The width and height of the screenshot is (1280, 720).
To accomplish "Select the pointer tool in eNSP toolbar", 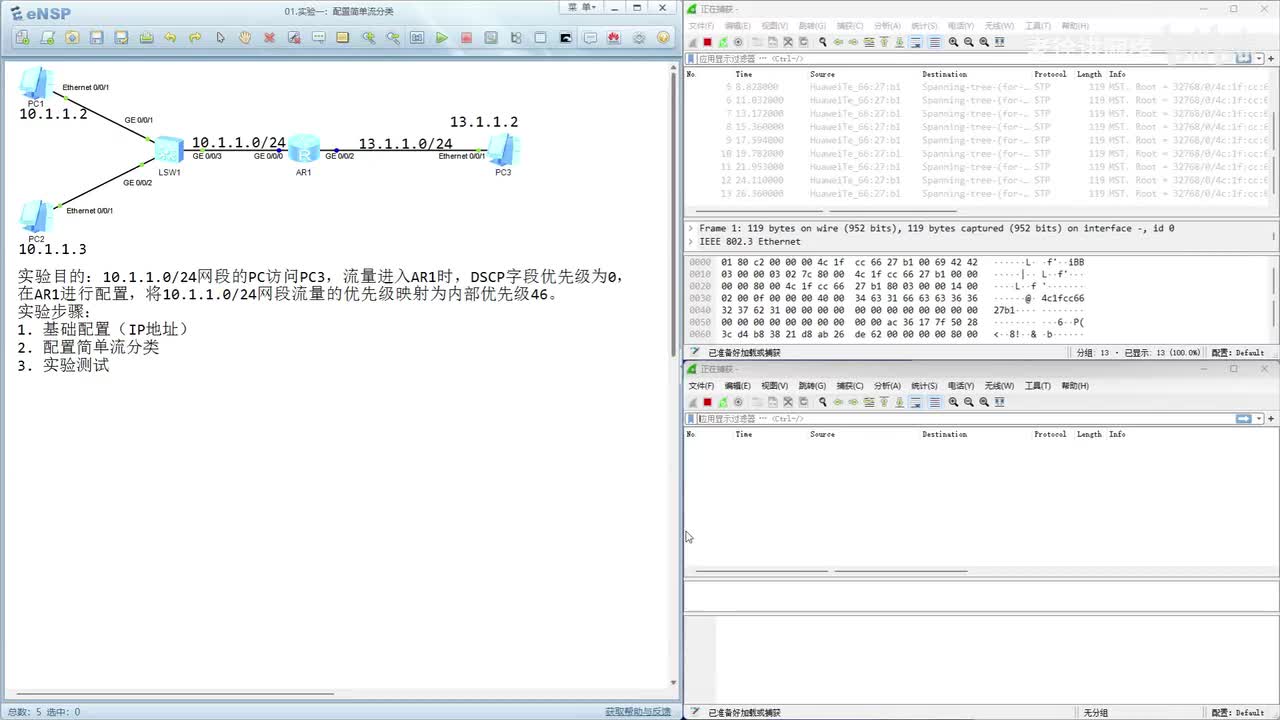I will [x=220, y=38].
